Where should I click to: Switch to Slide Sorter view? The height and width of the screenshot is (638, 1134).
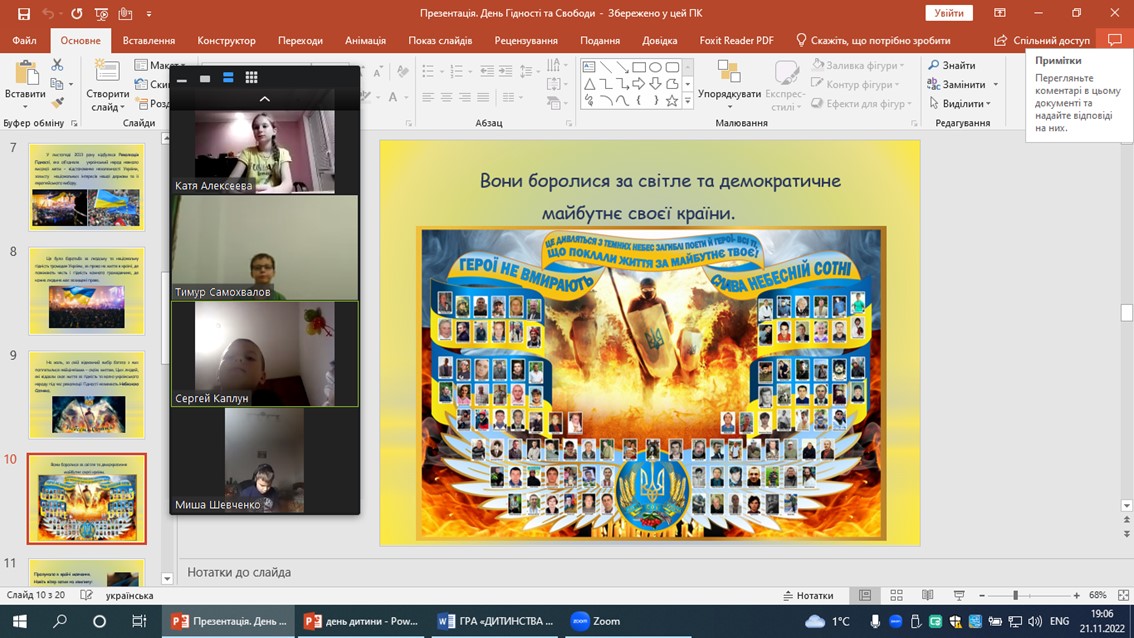click(897, 595)
